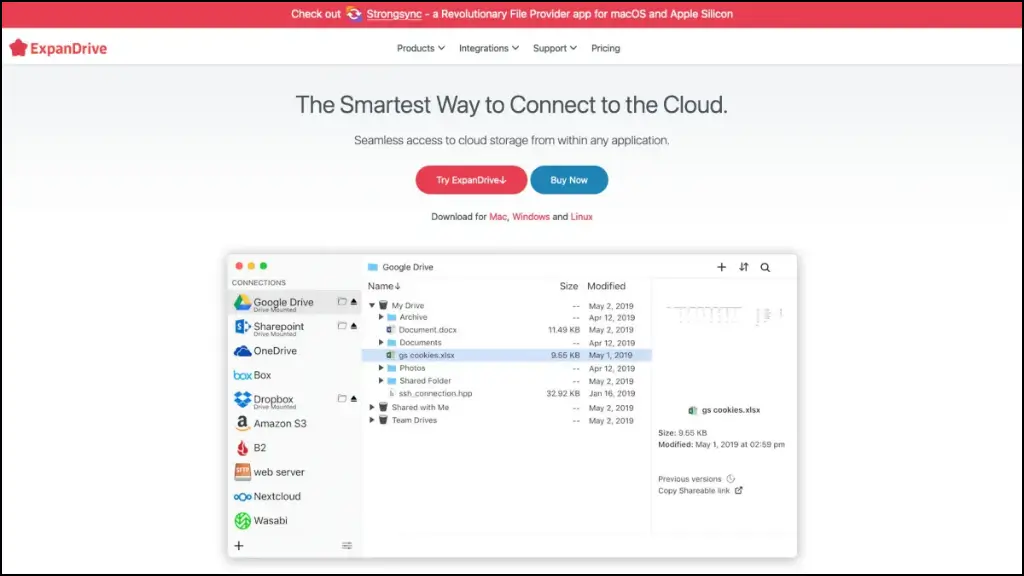1024x576 pixels.
Task: Select the Document.docx file row
Action: point(506,330)
